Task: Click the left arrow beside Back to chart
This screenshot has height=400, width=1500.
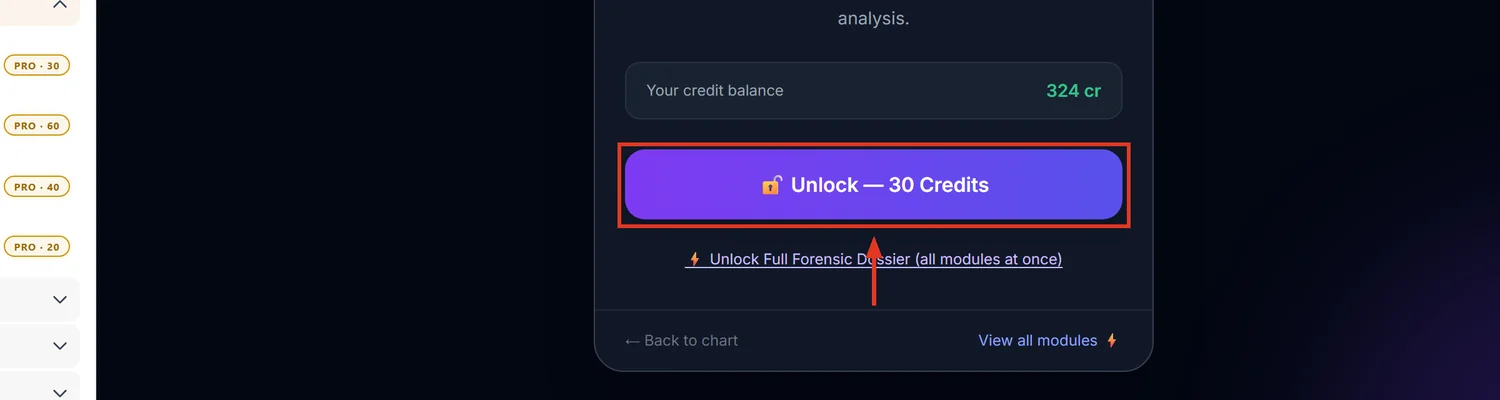Action: click(632, 341)
